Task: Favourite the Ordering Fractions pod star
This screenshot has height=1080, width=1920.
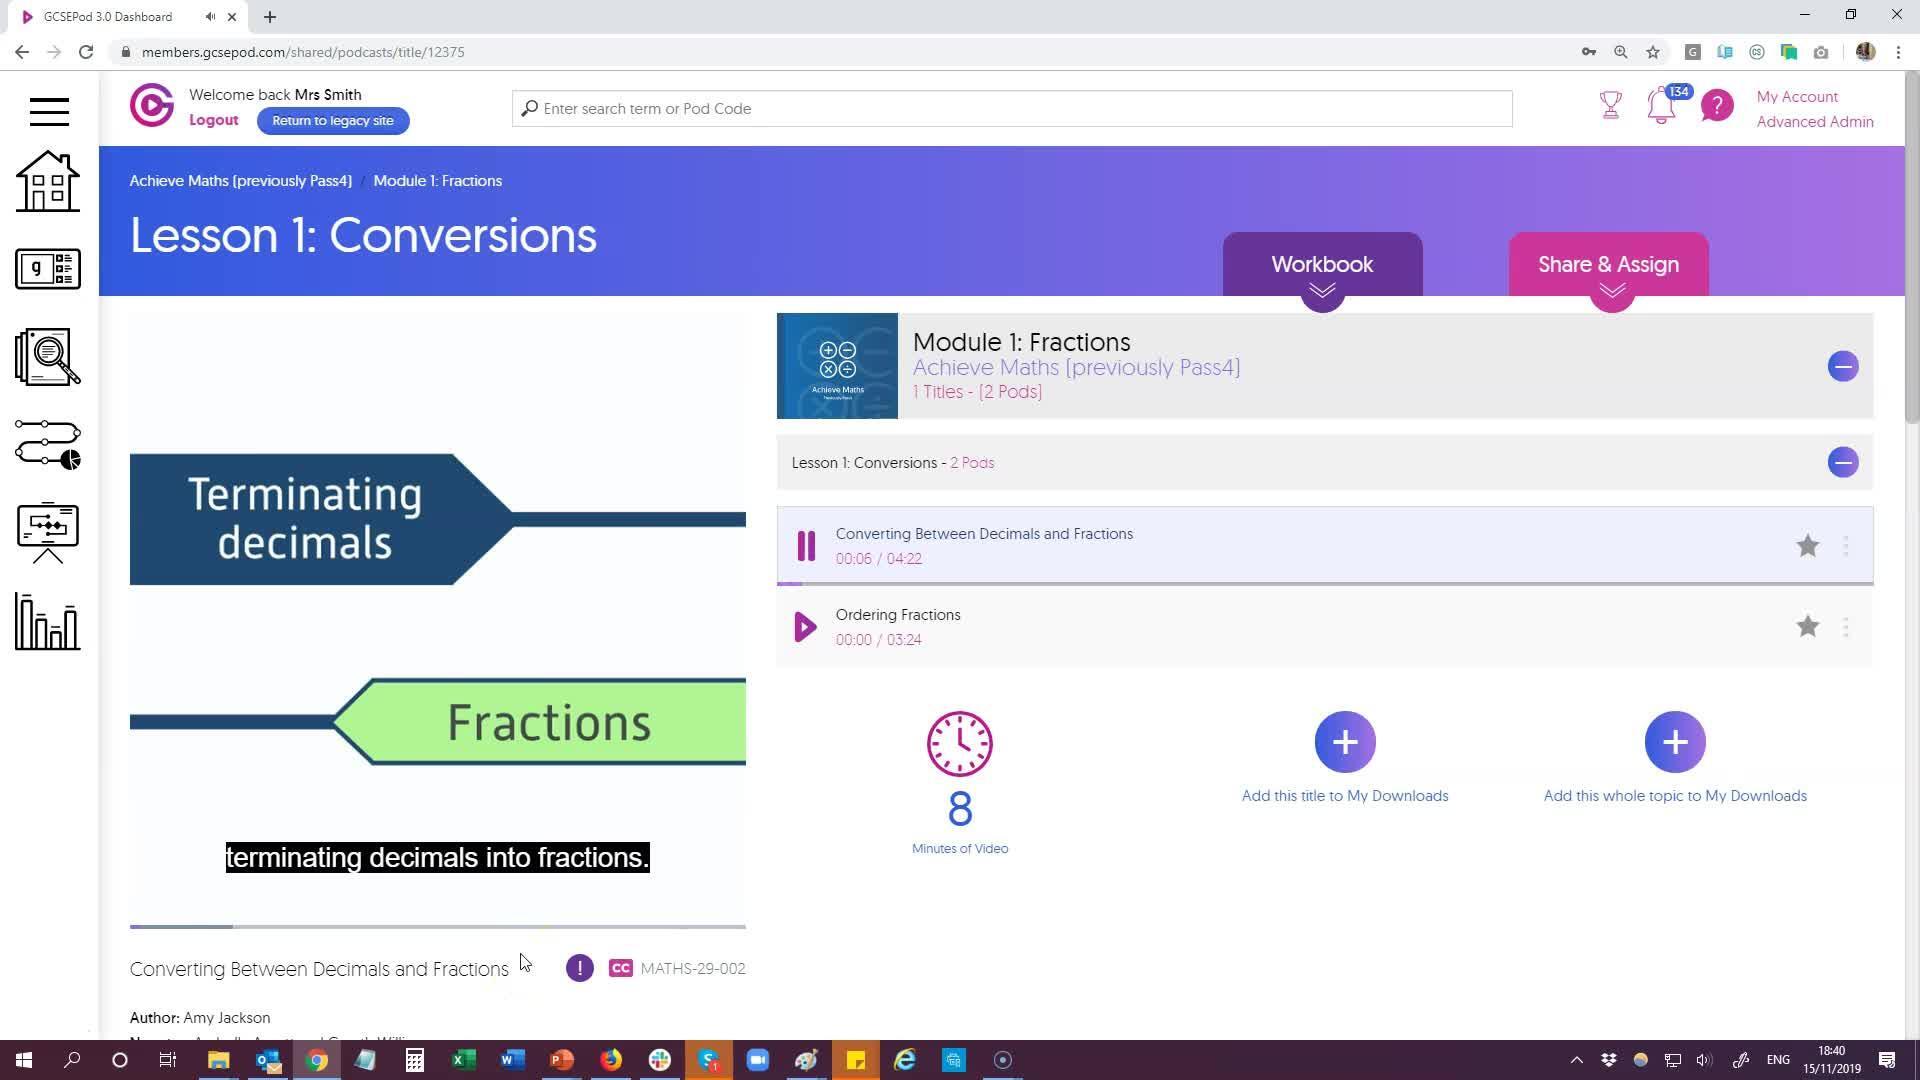Action: pyautogui.click(x=1807, y=627)
